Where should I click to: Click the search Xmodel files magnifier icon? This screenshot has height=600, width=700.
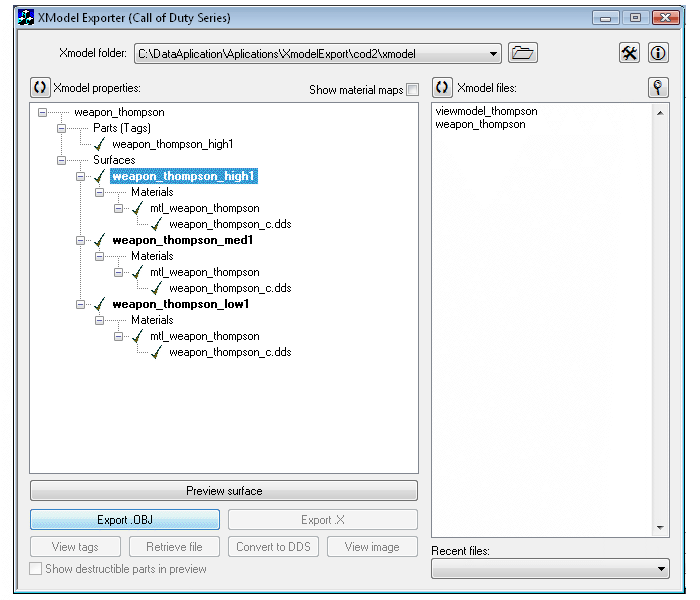[x=658, y=87]
